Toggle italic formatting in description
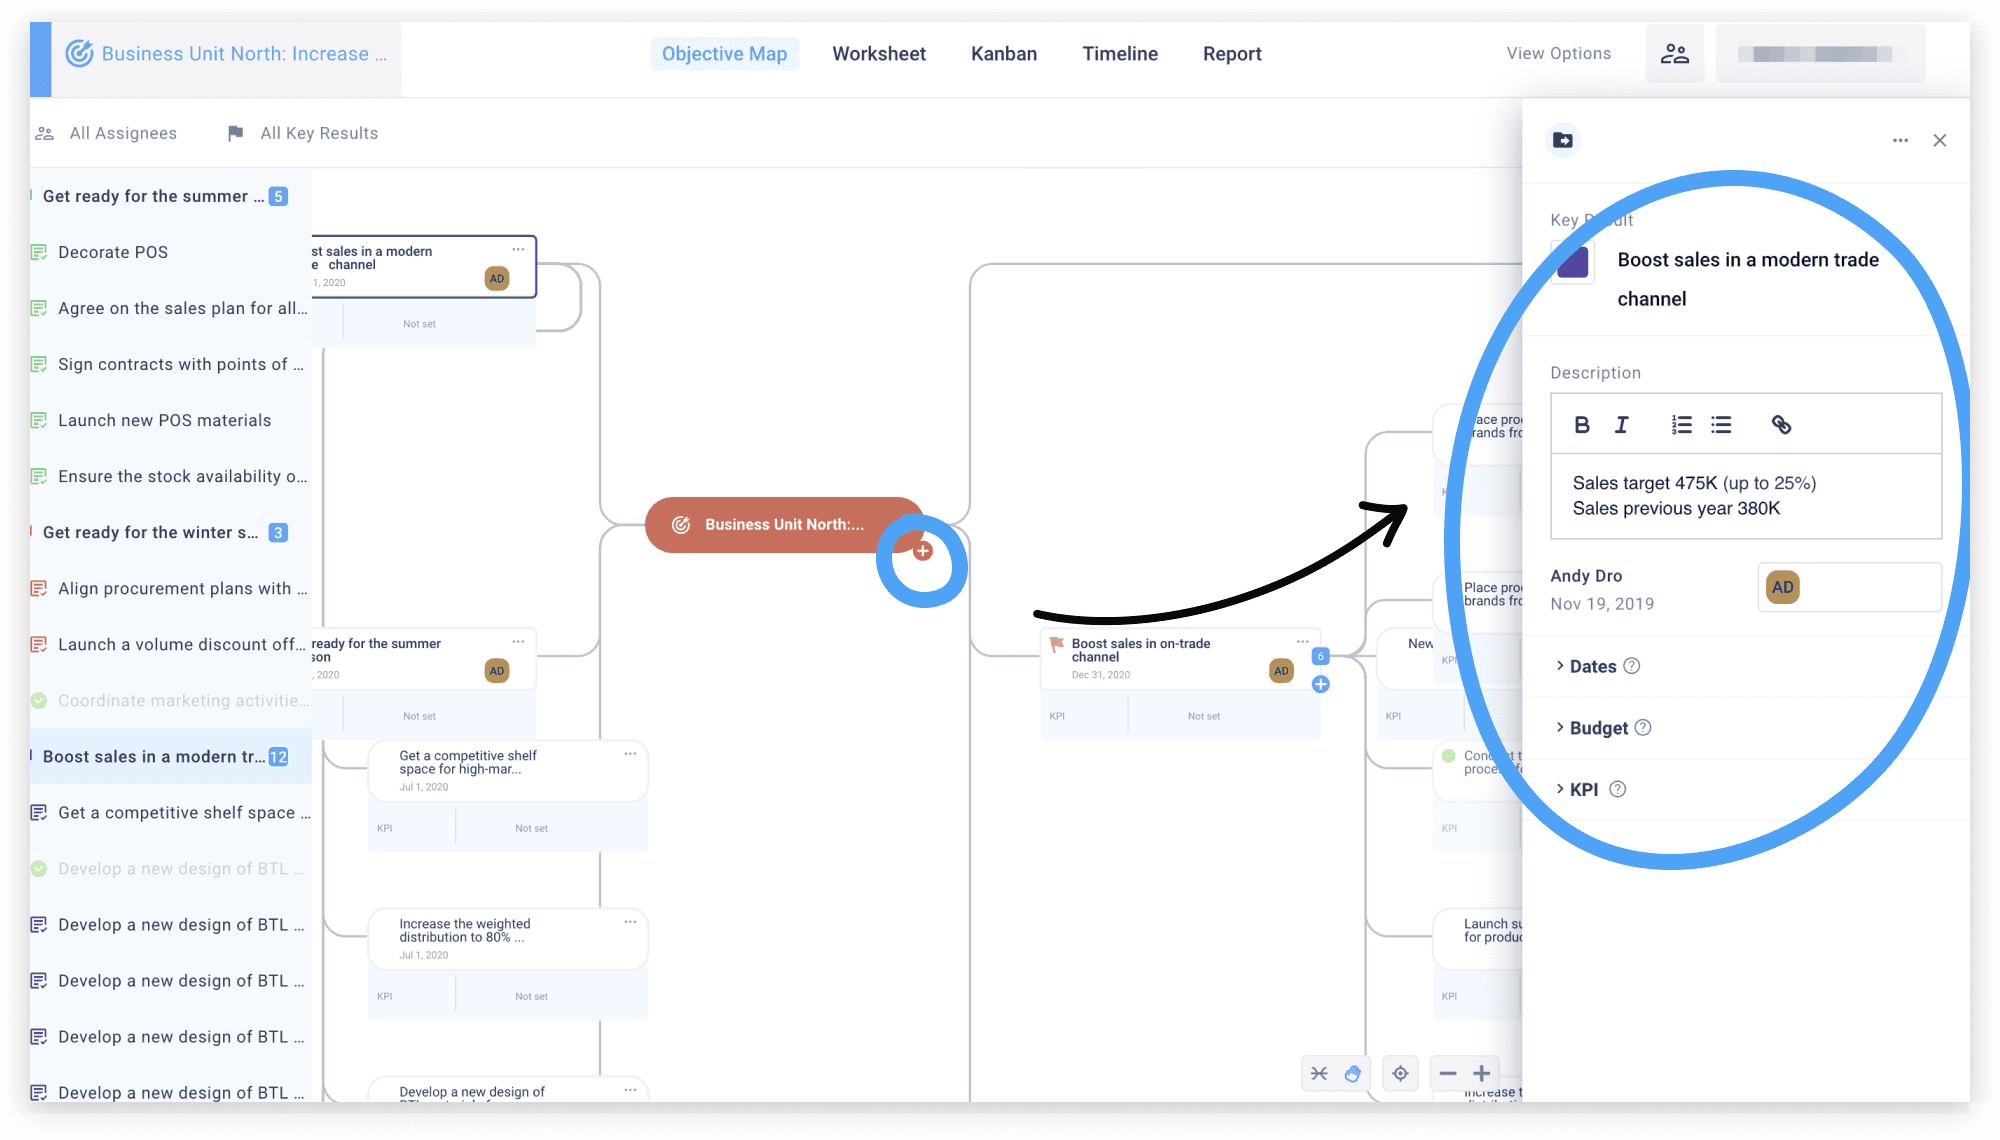The image size is (2000, 1140). (1621, 425)
